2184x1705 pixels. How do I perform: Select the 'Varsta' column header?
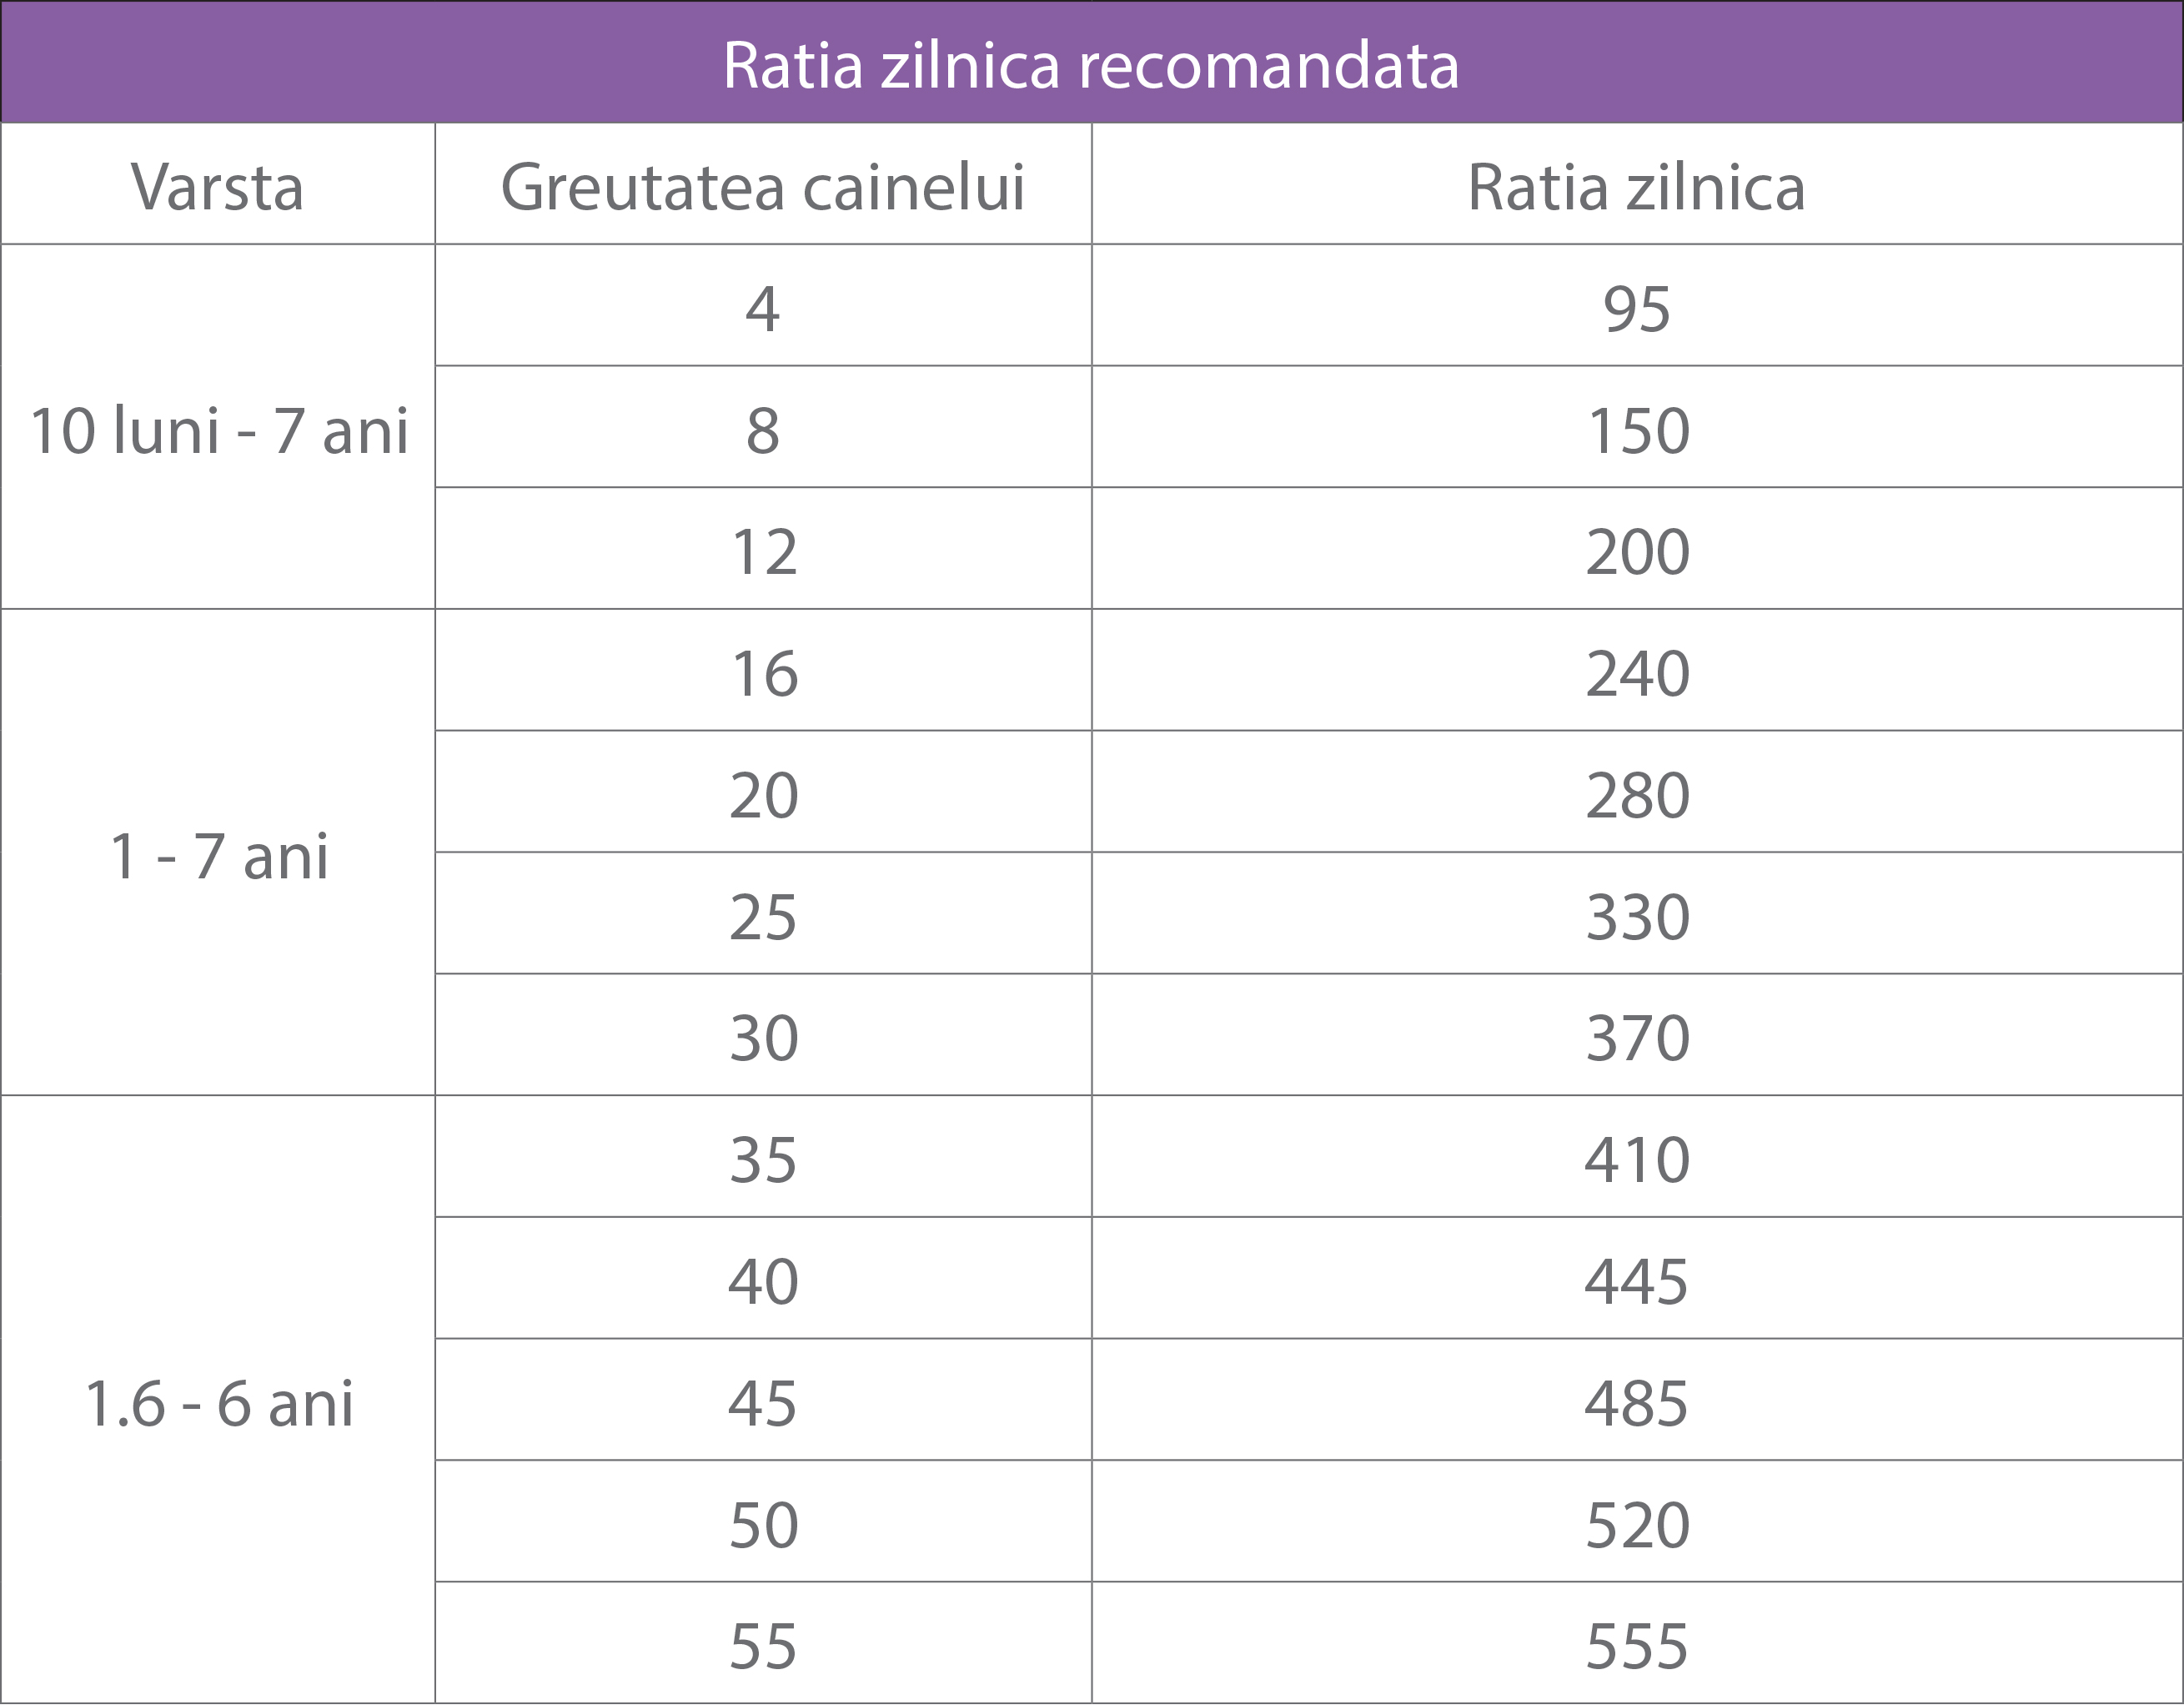(x=218, y=184)
